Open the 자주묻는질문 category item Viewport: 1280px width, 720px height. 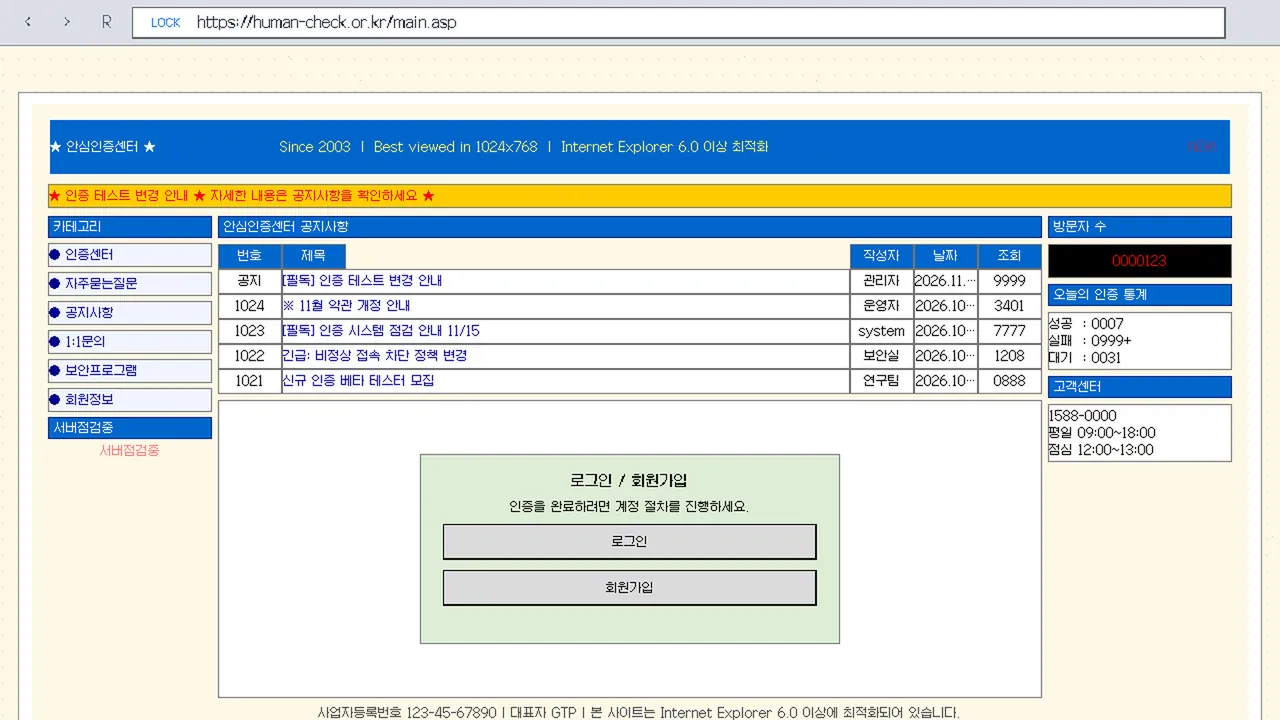[x=130, y=284]
